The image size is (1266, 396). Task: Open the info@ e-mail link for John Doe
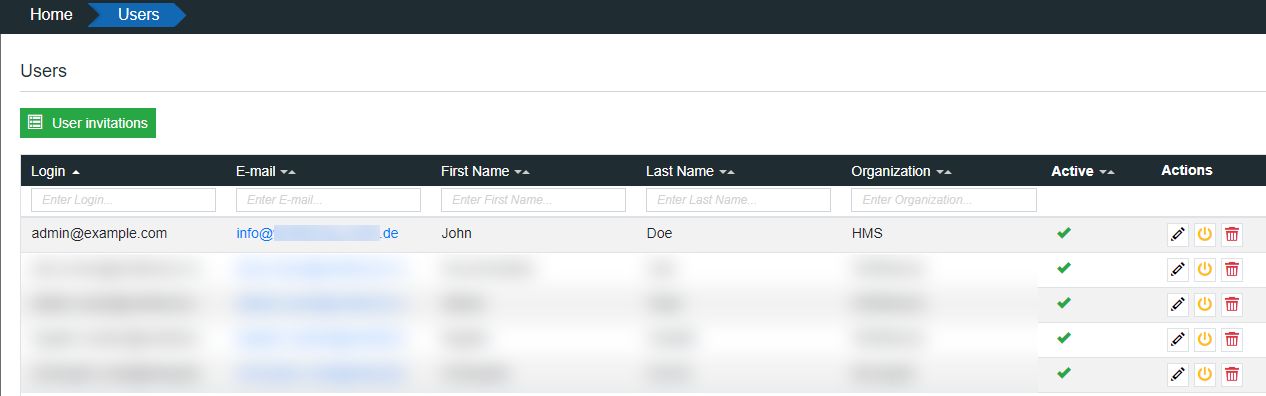coord(318,233)
